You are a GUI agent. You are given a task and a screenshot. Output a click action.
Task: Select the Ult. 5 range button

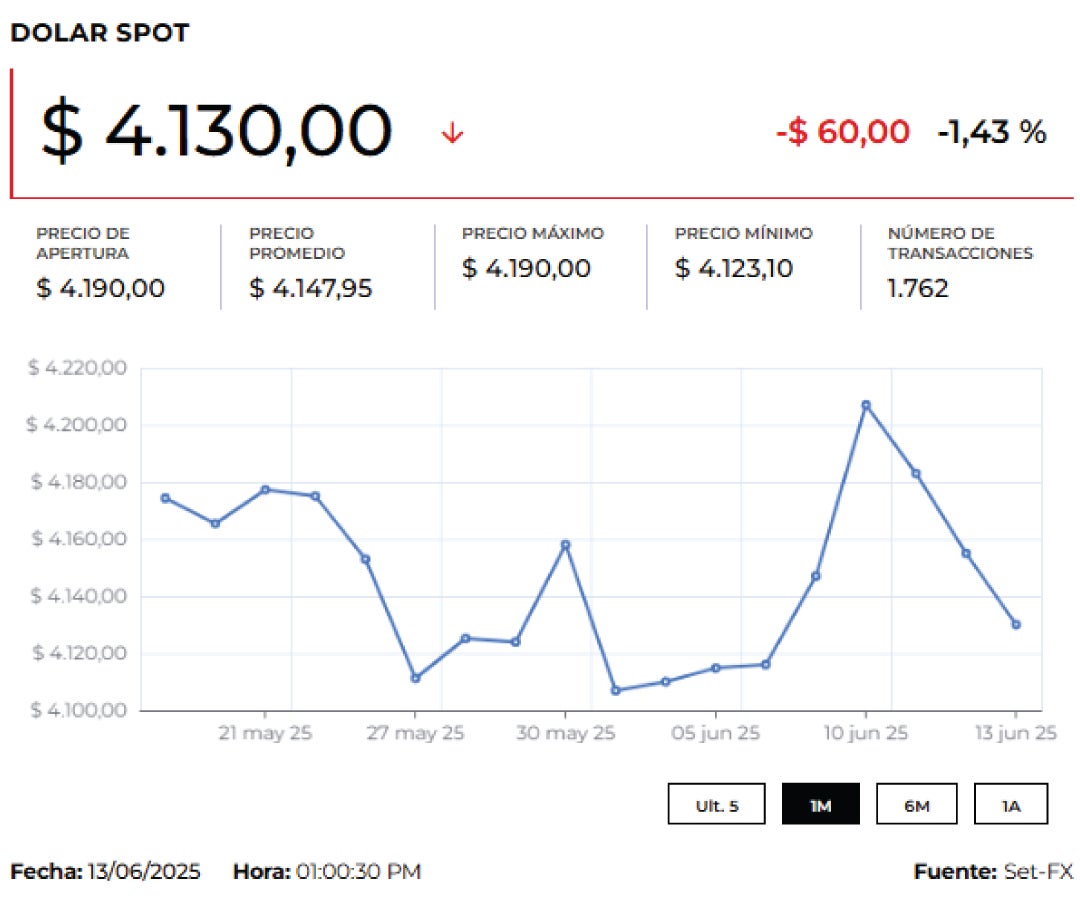(717, 804)
